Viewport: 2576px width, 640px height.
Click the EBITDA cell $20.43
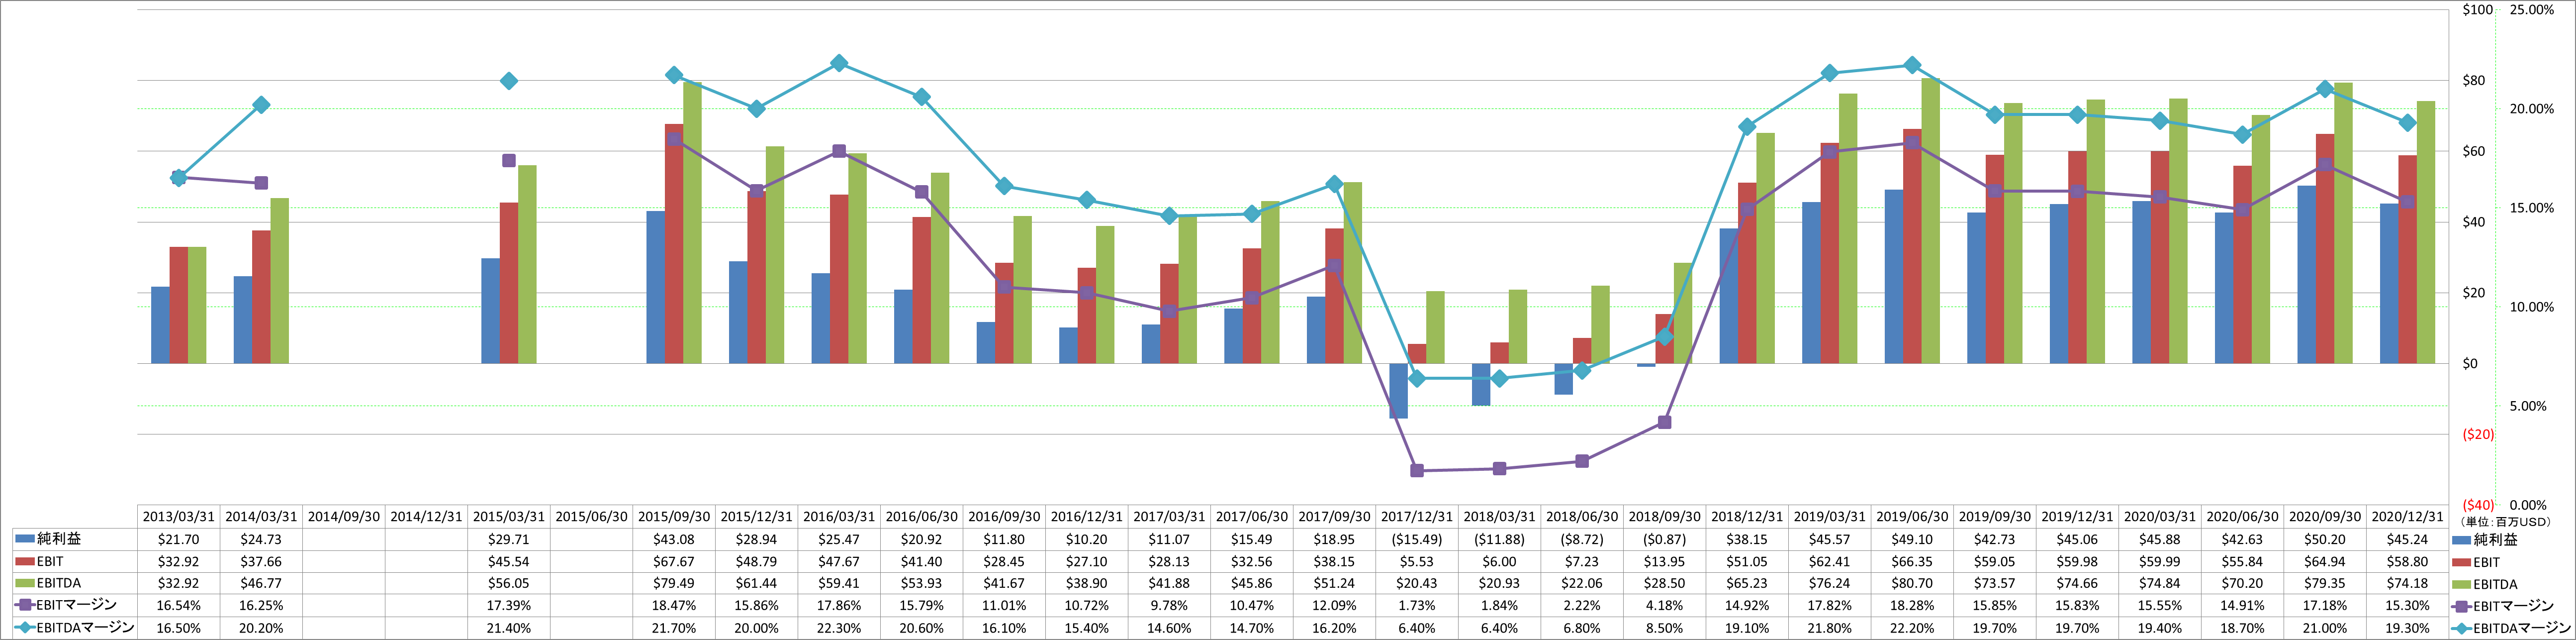[1417, 583]
